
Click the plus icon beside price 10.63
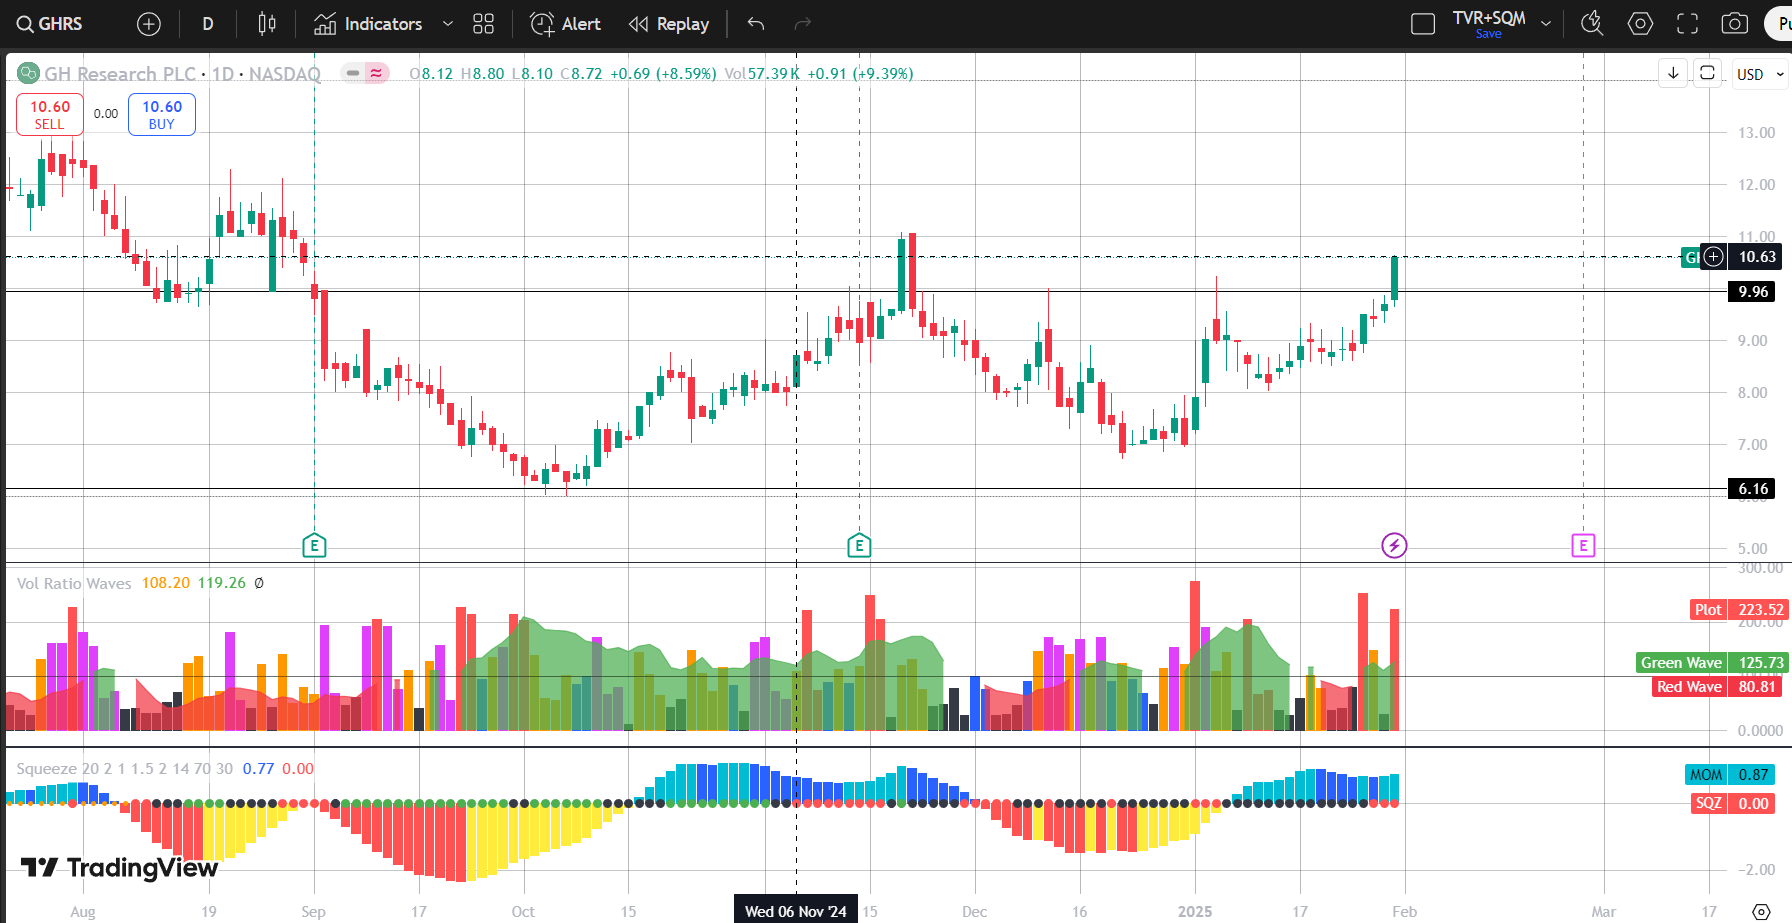click(1714, 257)
